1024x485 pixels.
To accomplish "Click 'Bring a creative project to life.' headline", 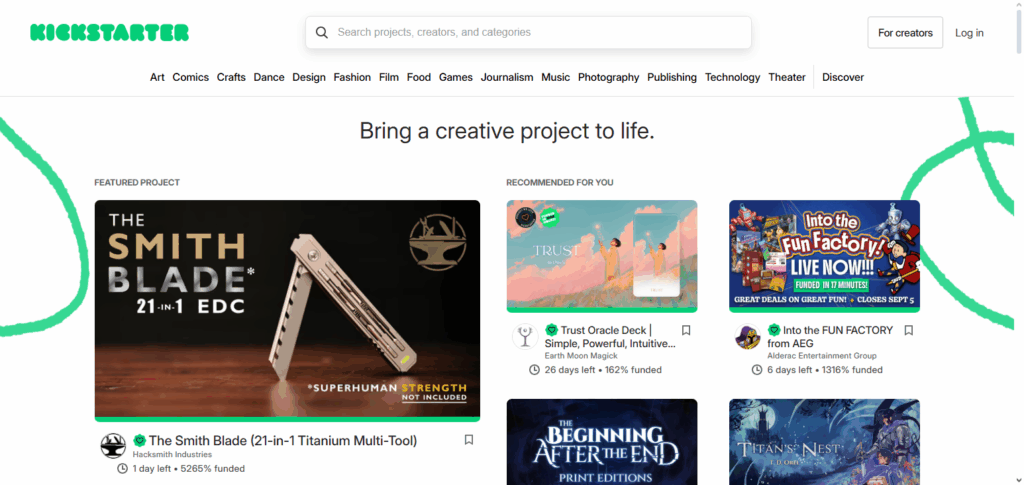I will click(x=507, y=131).
